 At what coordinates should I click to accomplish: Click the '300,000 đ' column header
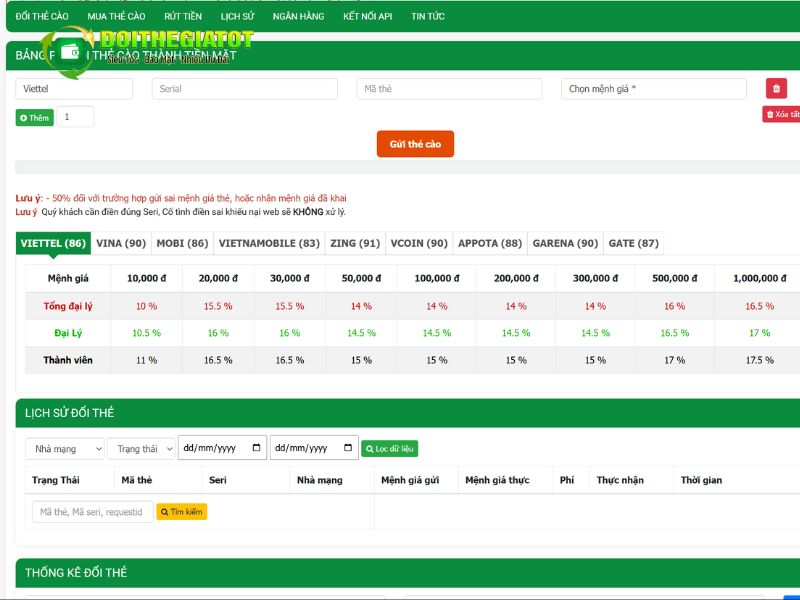point(595,278)
